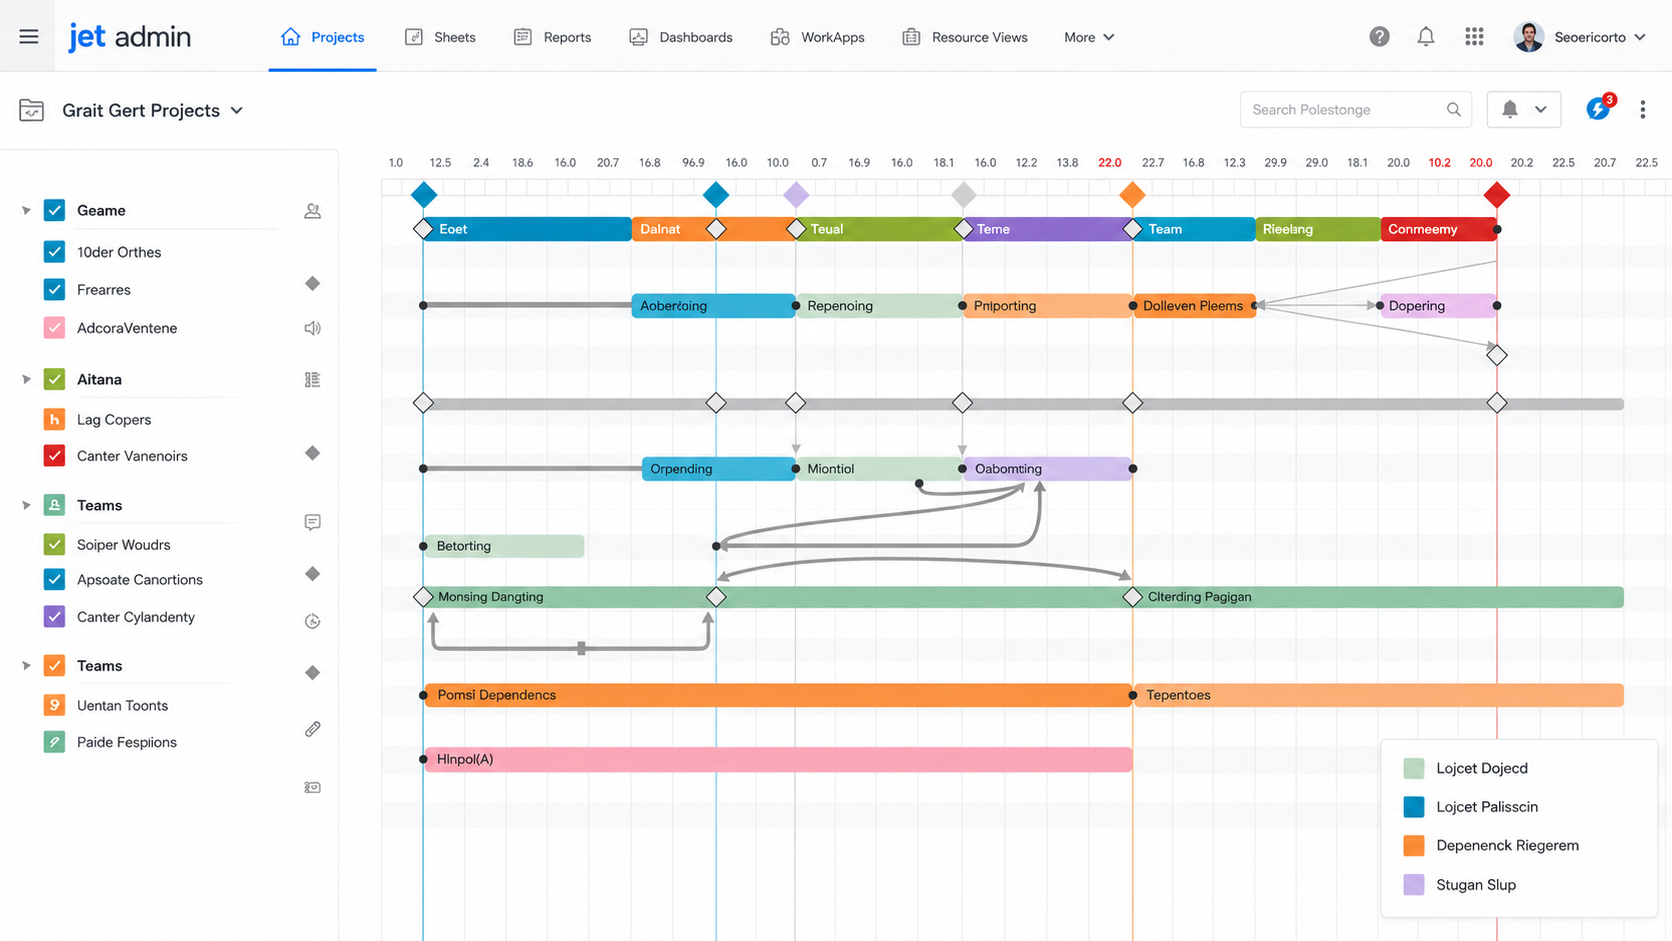Select the Dolleven Pleems task bar

point(1194,306)
